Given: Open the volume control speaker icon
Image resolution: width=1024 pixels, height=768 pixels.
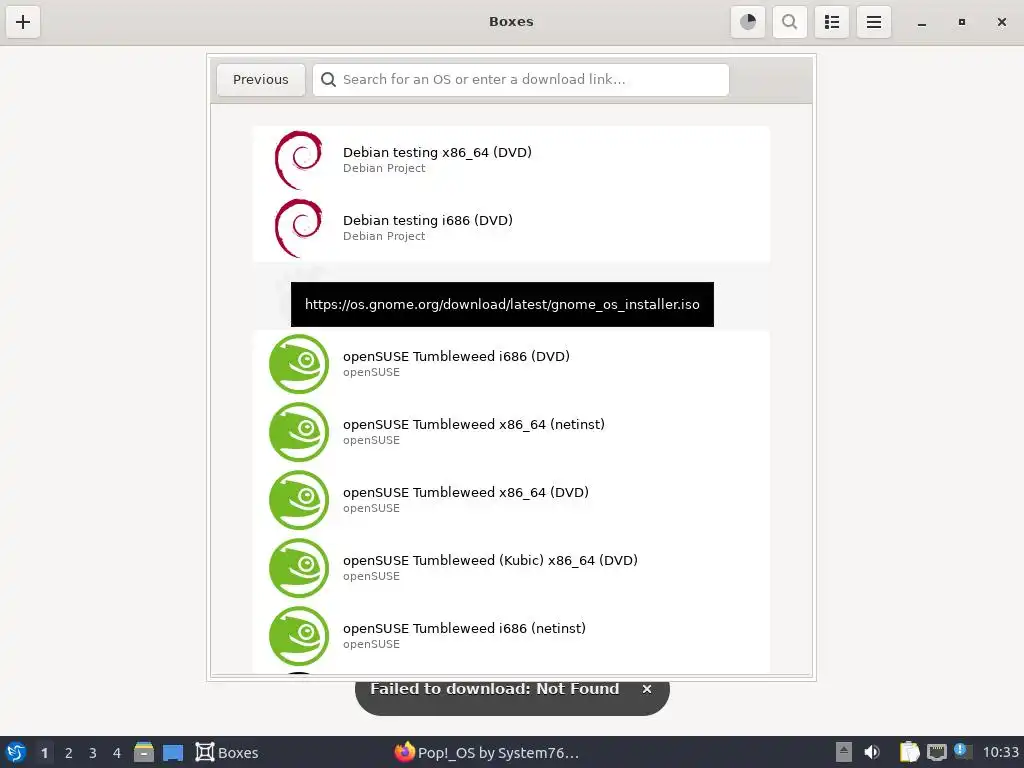Looking at the screenshot, I should (872, 752).
